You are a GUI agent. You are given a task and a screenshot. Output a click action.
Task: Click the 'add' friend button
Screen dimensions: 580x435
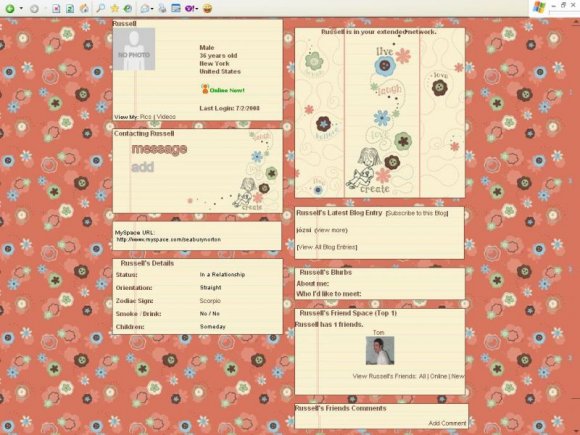click(142, 168)
